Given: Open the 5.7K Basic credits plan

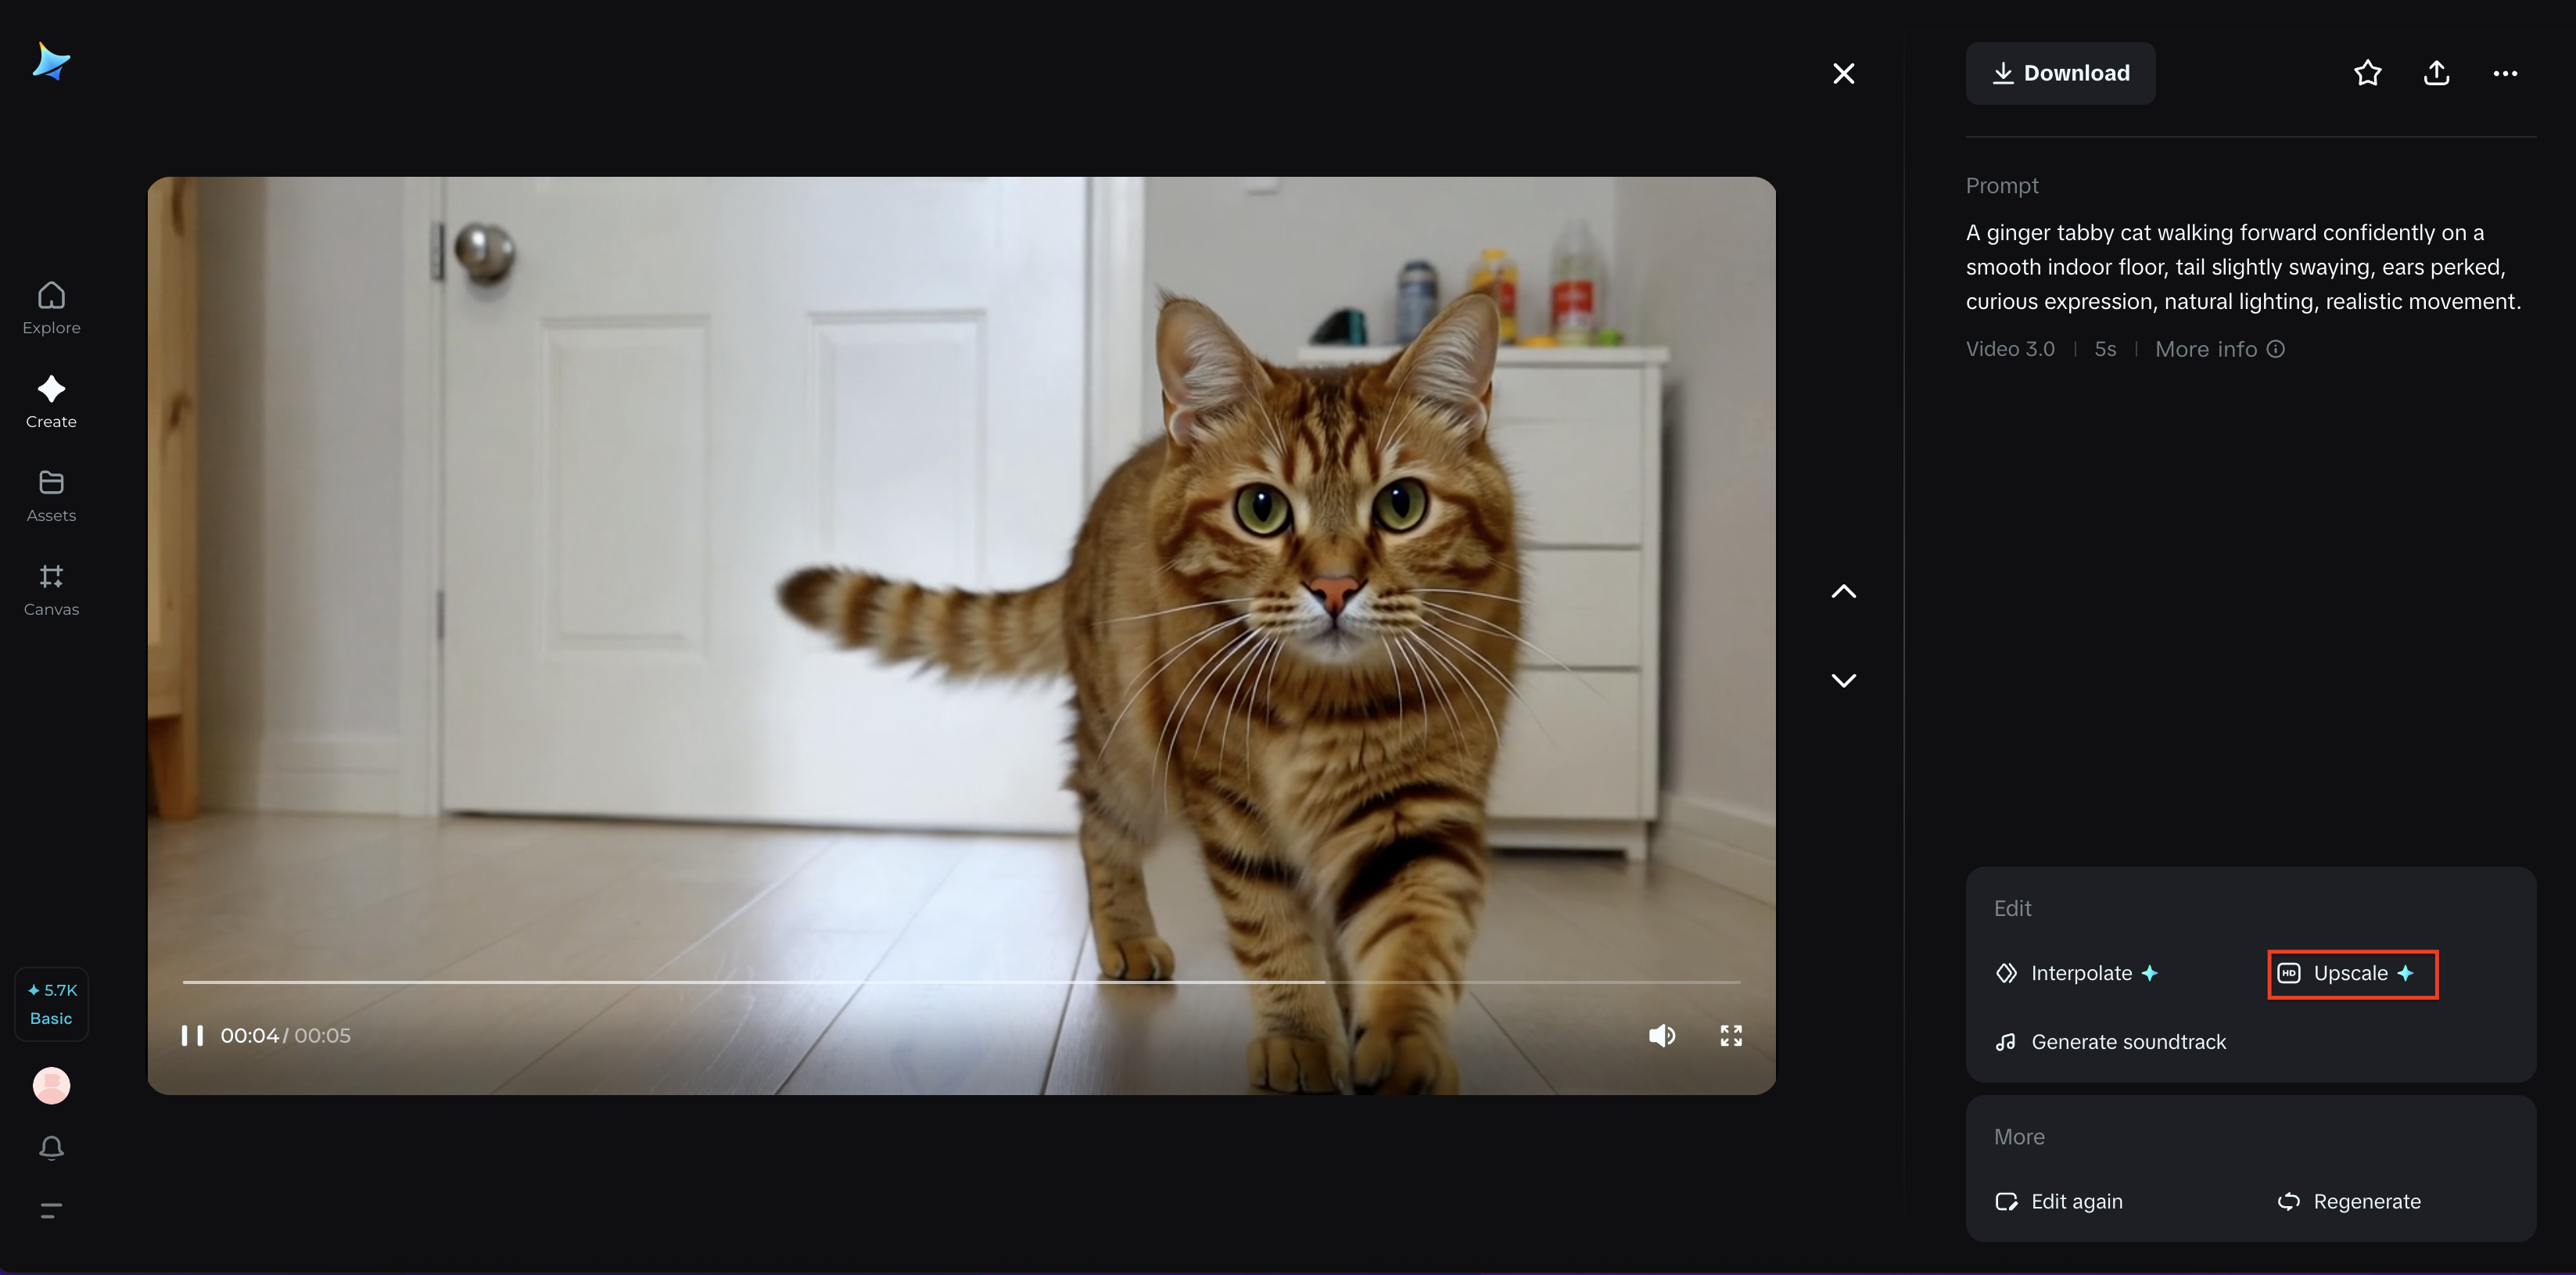Looking at the screenshot, I should pos(51,1004).
